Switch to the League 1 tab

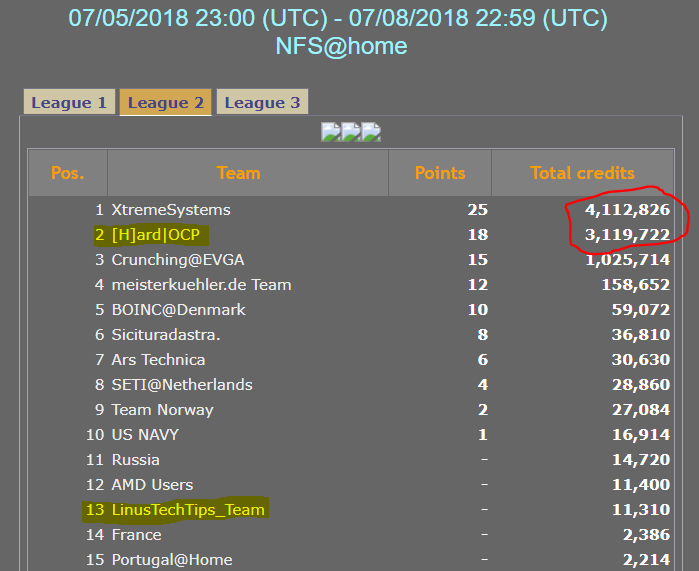(x=69, y=102)
